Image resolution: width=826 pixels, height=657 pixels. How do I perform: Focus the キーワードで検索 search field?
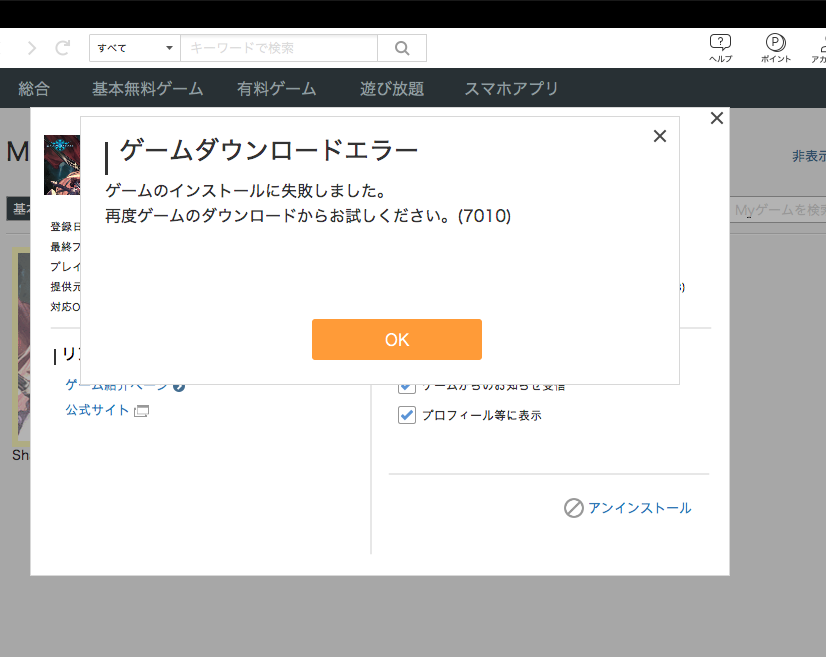coord(279,48)
